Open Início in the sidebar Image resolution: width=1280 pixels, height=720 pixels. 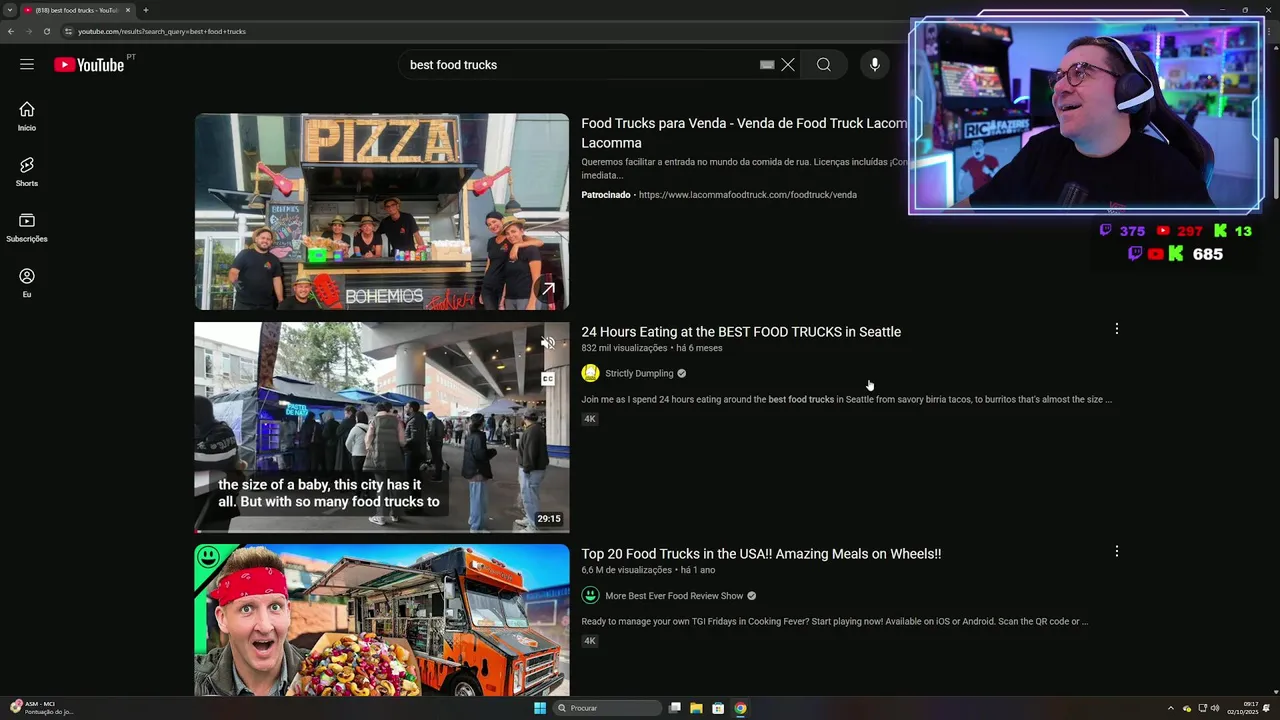(x=27, y=116)
